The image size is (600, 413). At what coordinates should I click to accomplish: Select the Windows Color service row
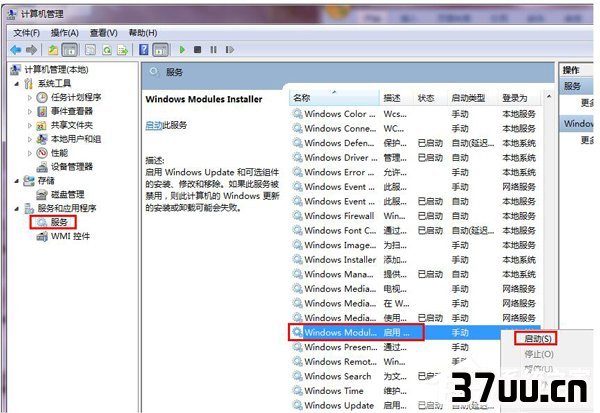click(415, 114)
